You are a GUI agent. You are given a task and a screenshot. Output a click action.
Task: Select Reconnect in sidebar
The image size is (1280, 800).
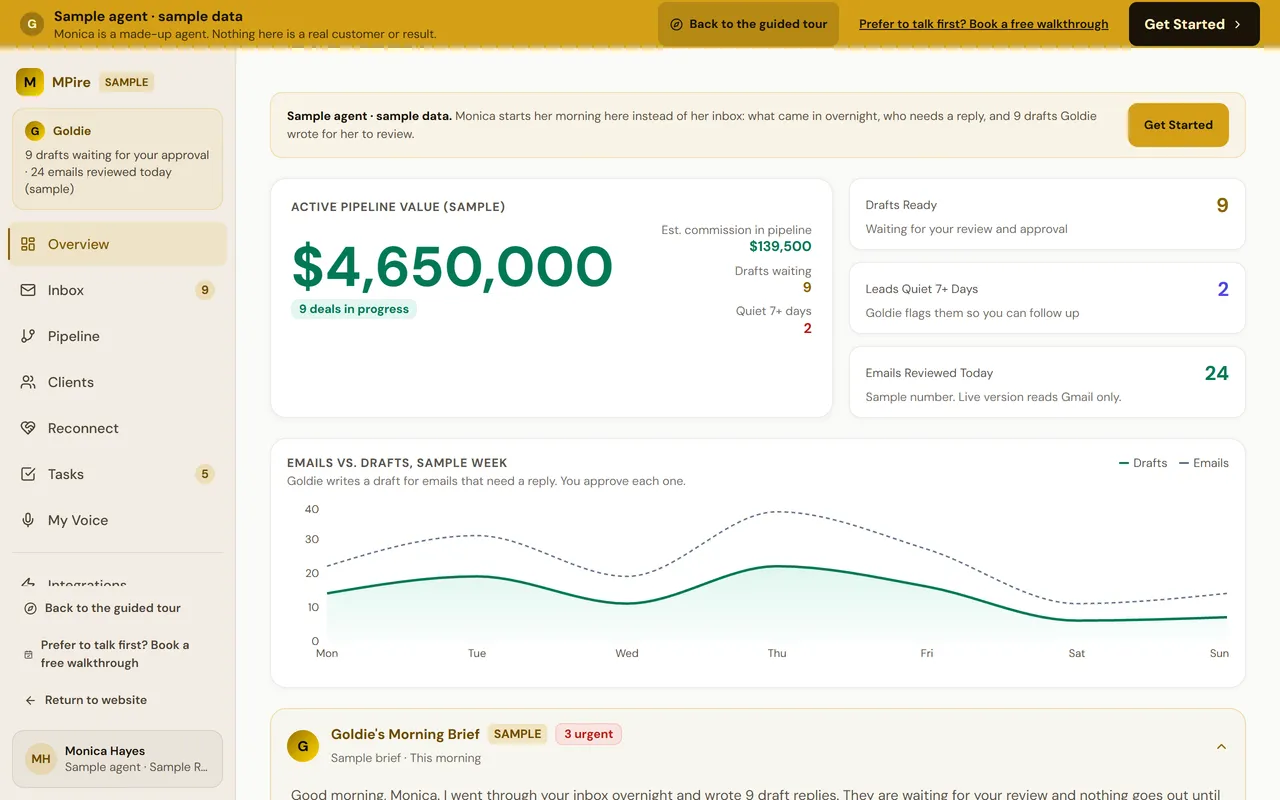(x=118, y=428)
